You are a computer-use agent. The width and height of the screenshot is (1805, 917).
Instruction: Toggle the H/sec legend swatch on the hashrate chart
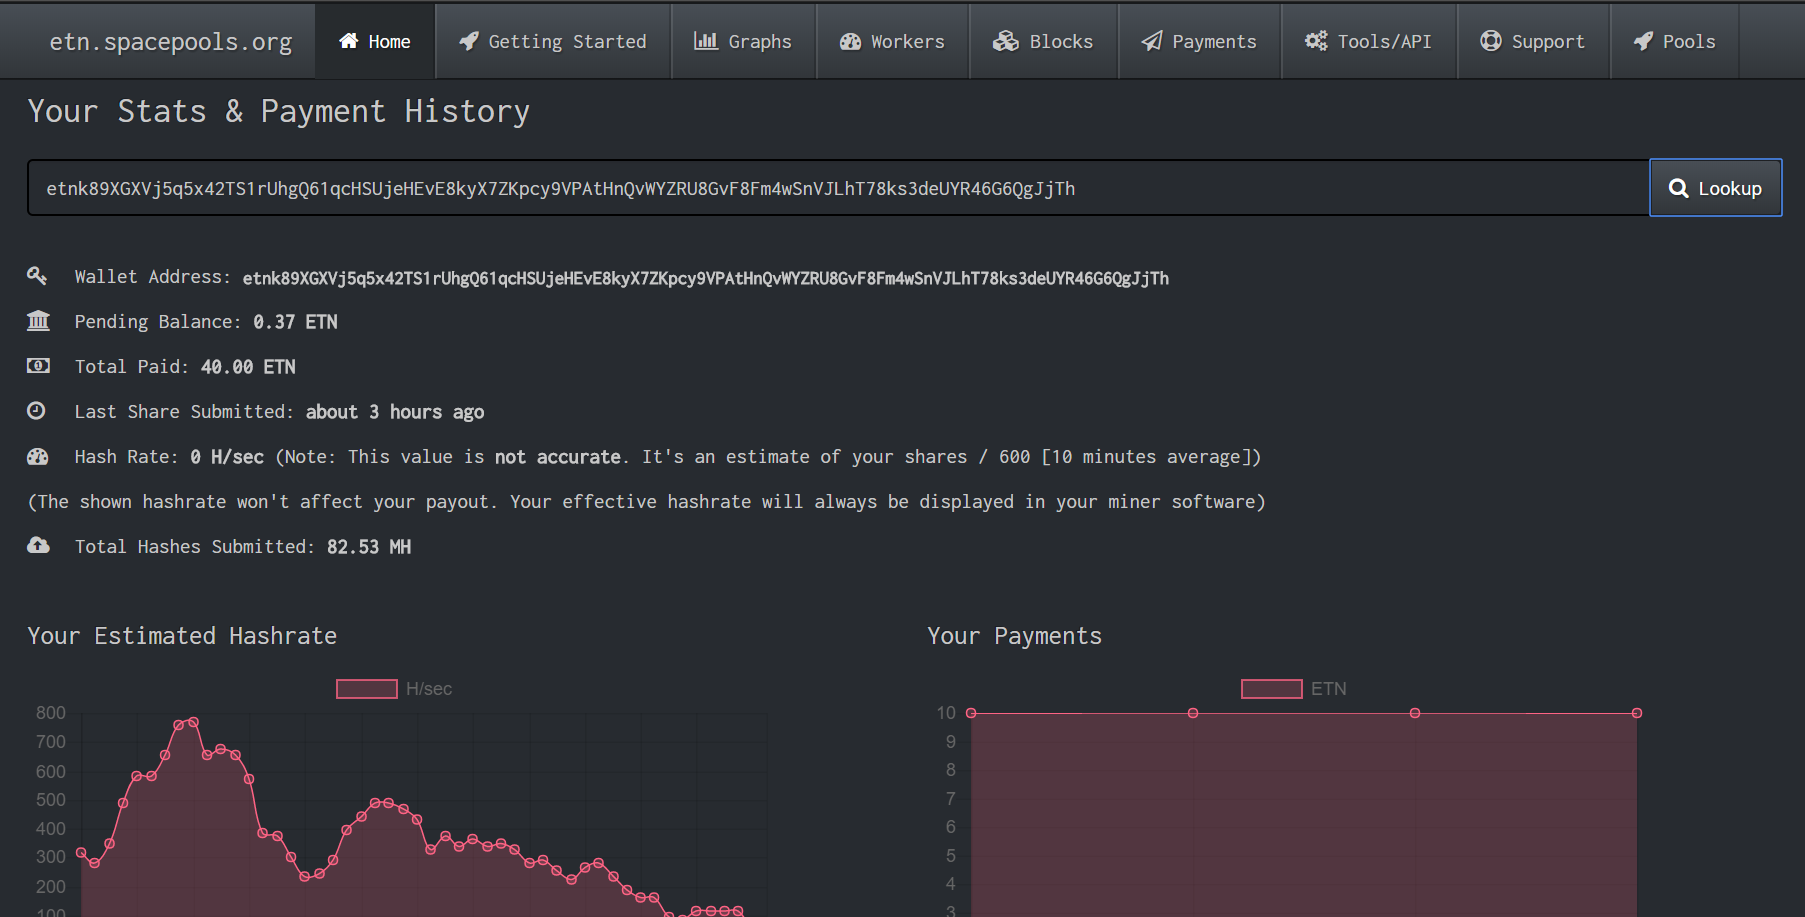coord(367,689)
